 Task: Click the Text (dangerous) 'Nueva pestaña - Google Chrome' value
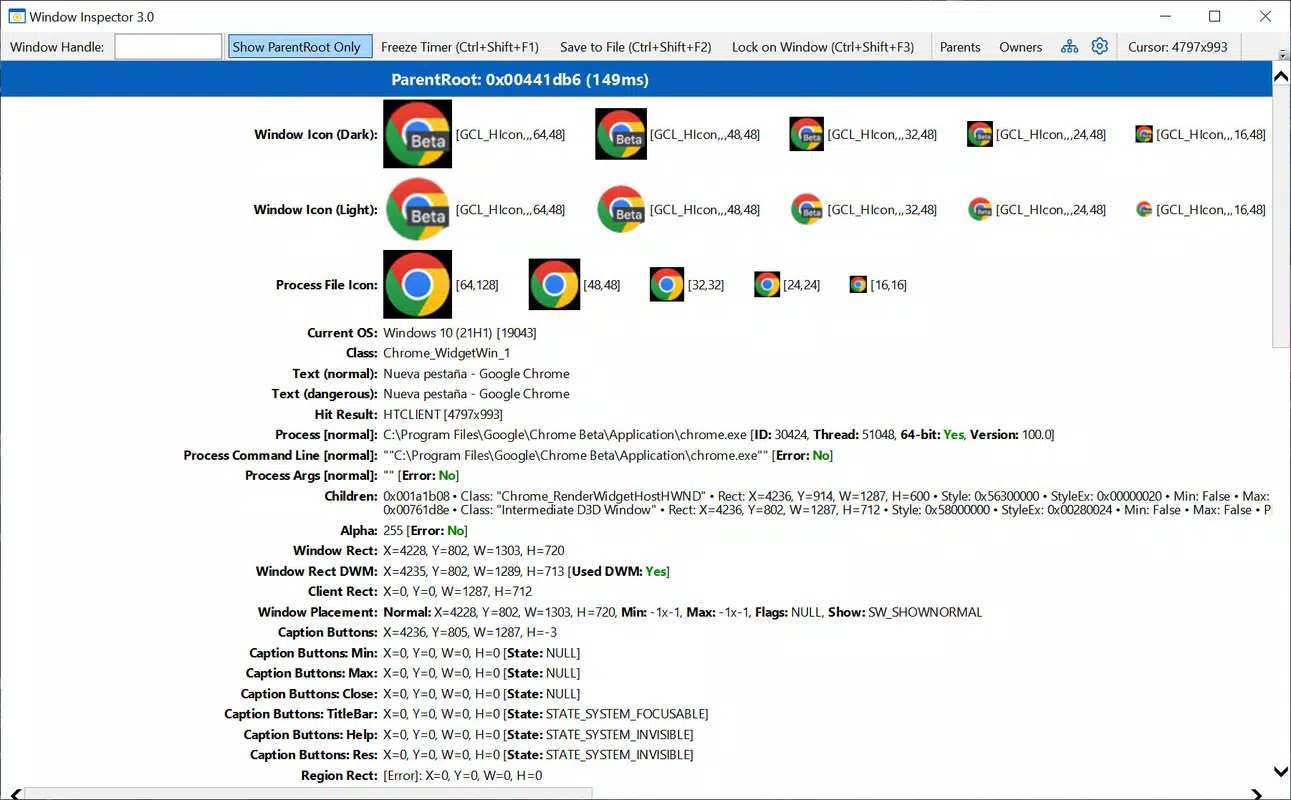(476, 394)
